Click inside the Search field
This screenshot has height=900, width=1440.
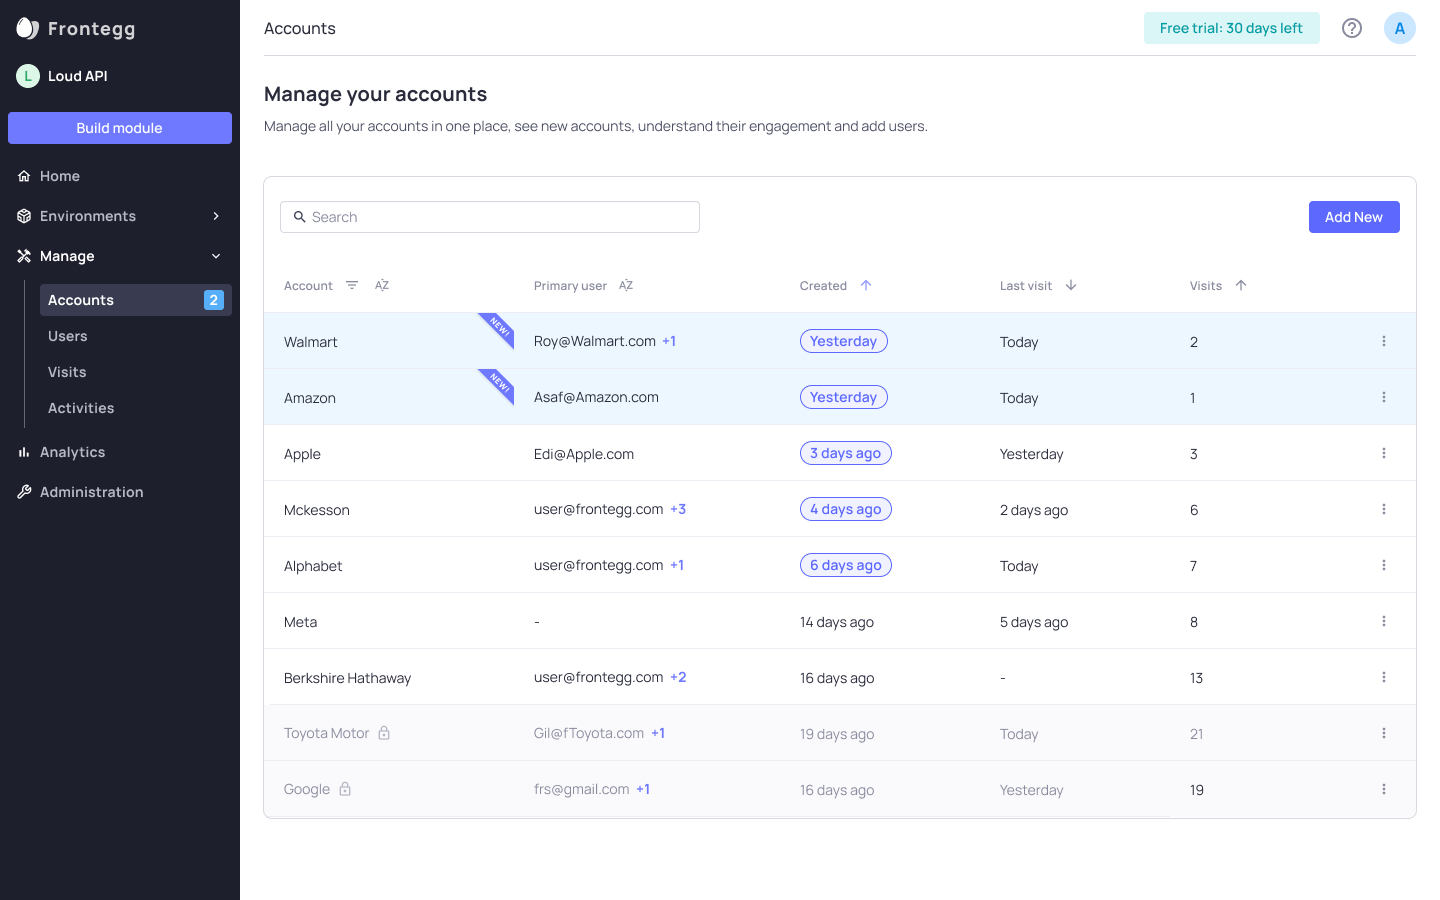[x=490, y=217]
